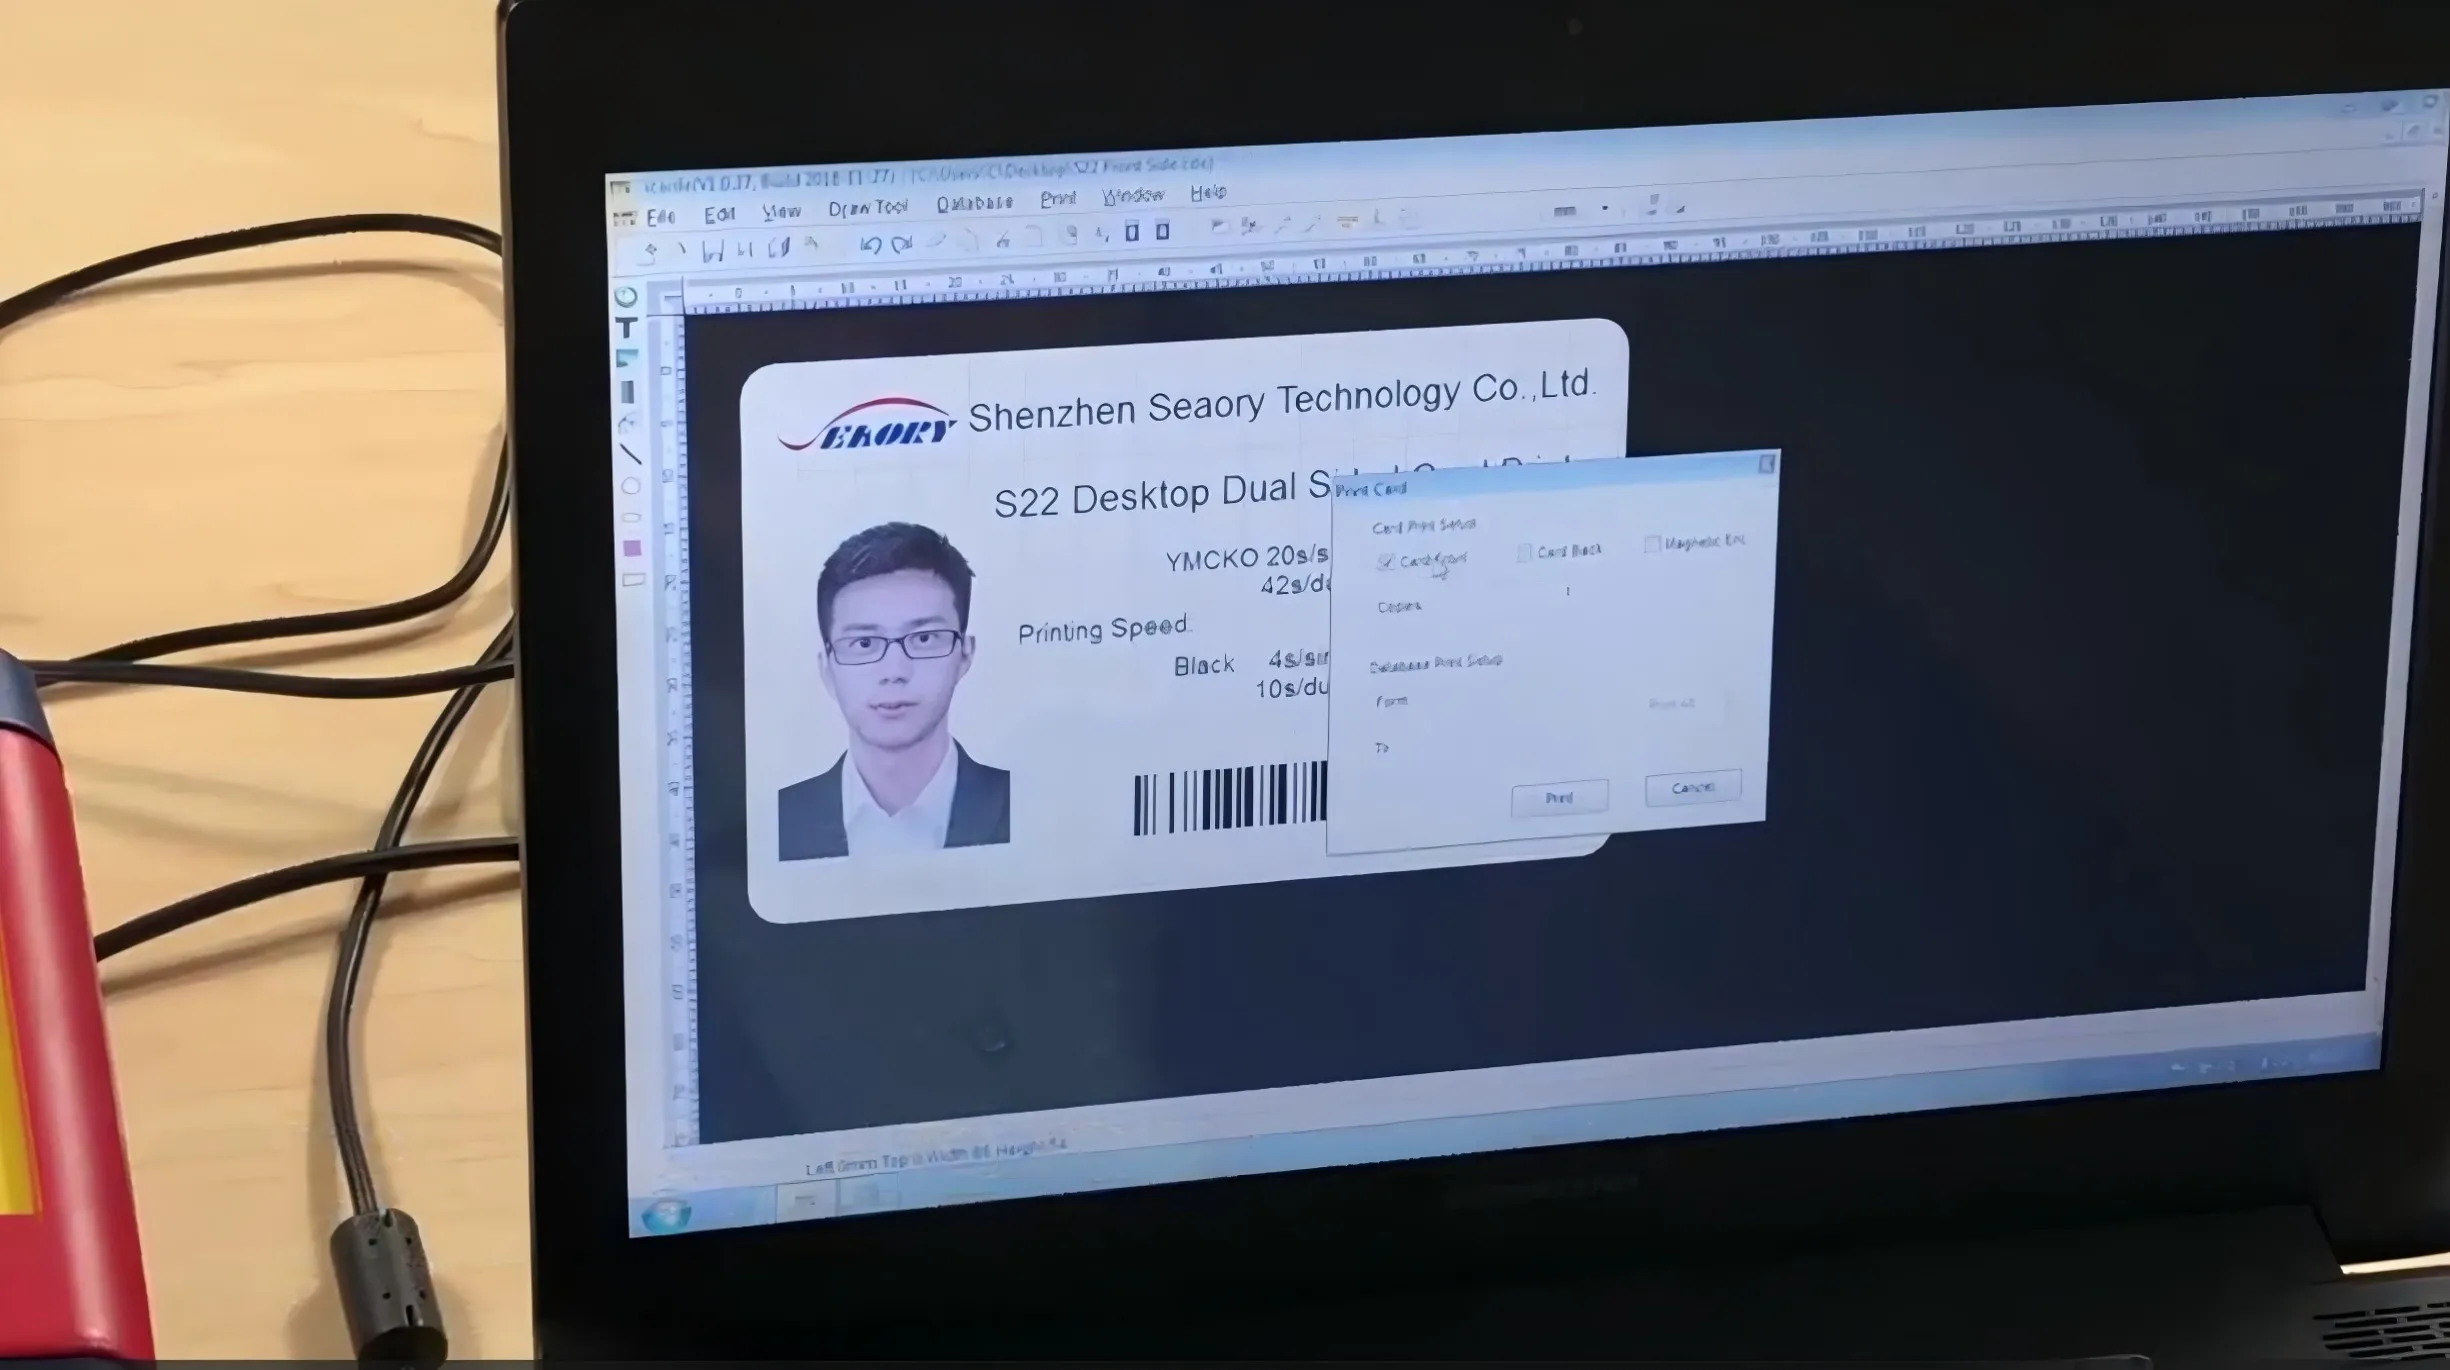Open the Database menu
The height and width of the screenshot is (1370, 2450).
coord(974,204)
